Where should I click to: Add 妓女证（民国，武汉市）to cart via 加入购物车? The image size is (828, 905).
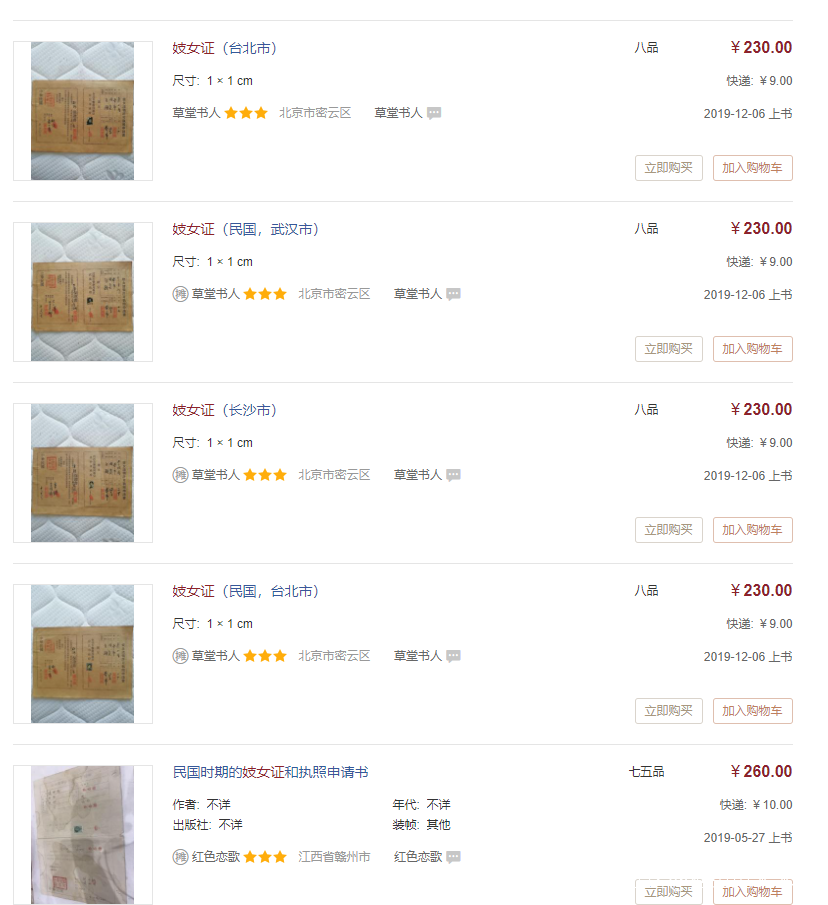click(x=752, y=349)
